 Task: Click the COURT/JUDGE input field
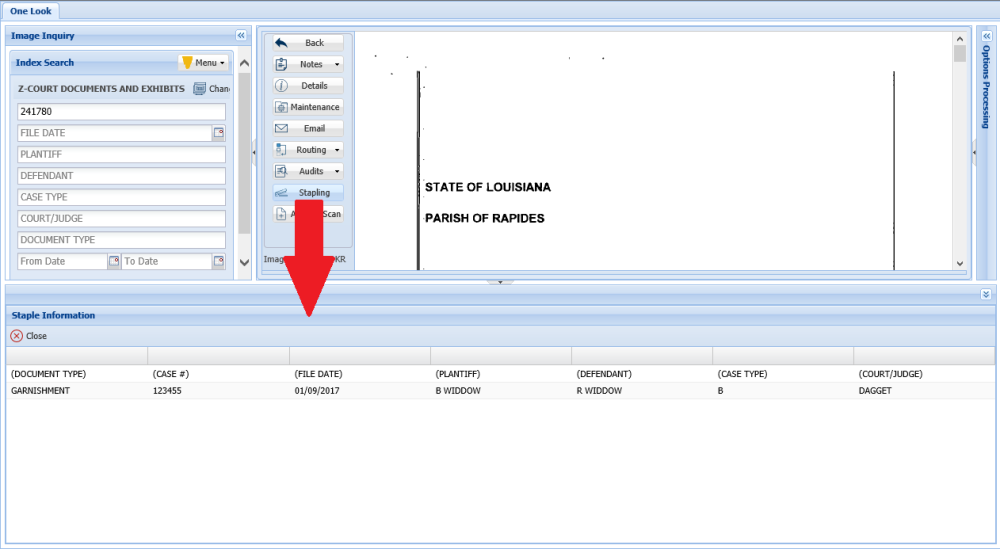[x=121, y=219]
